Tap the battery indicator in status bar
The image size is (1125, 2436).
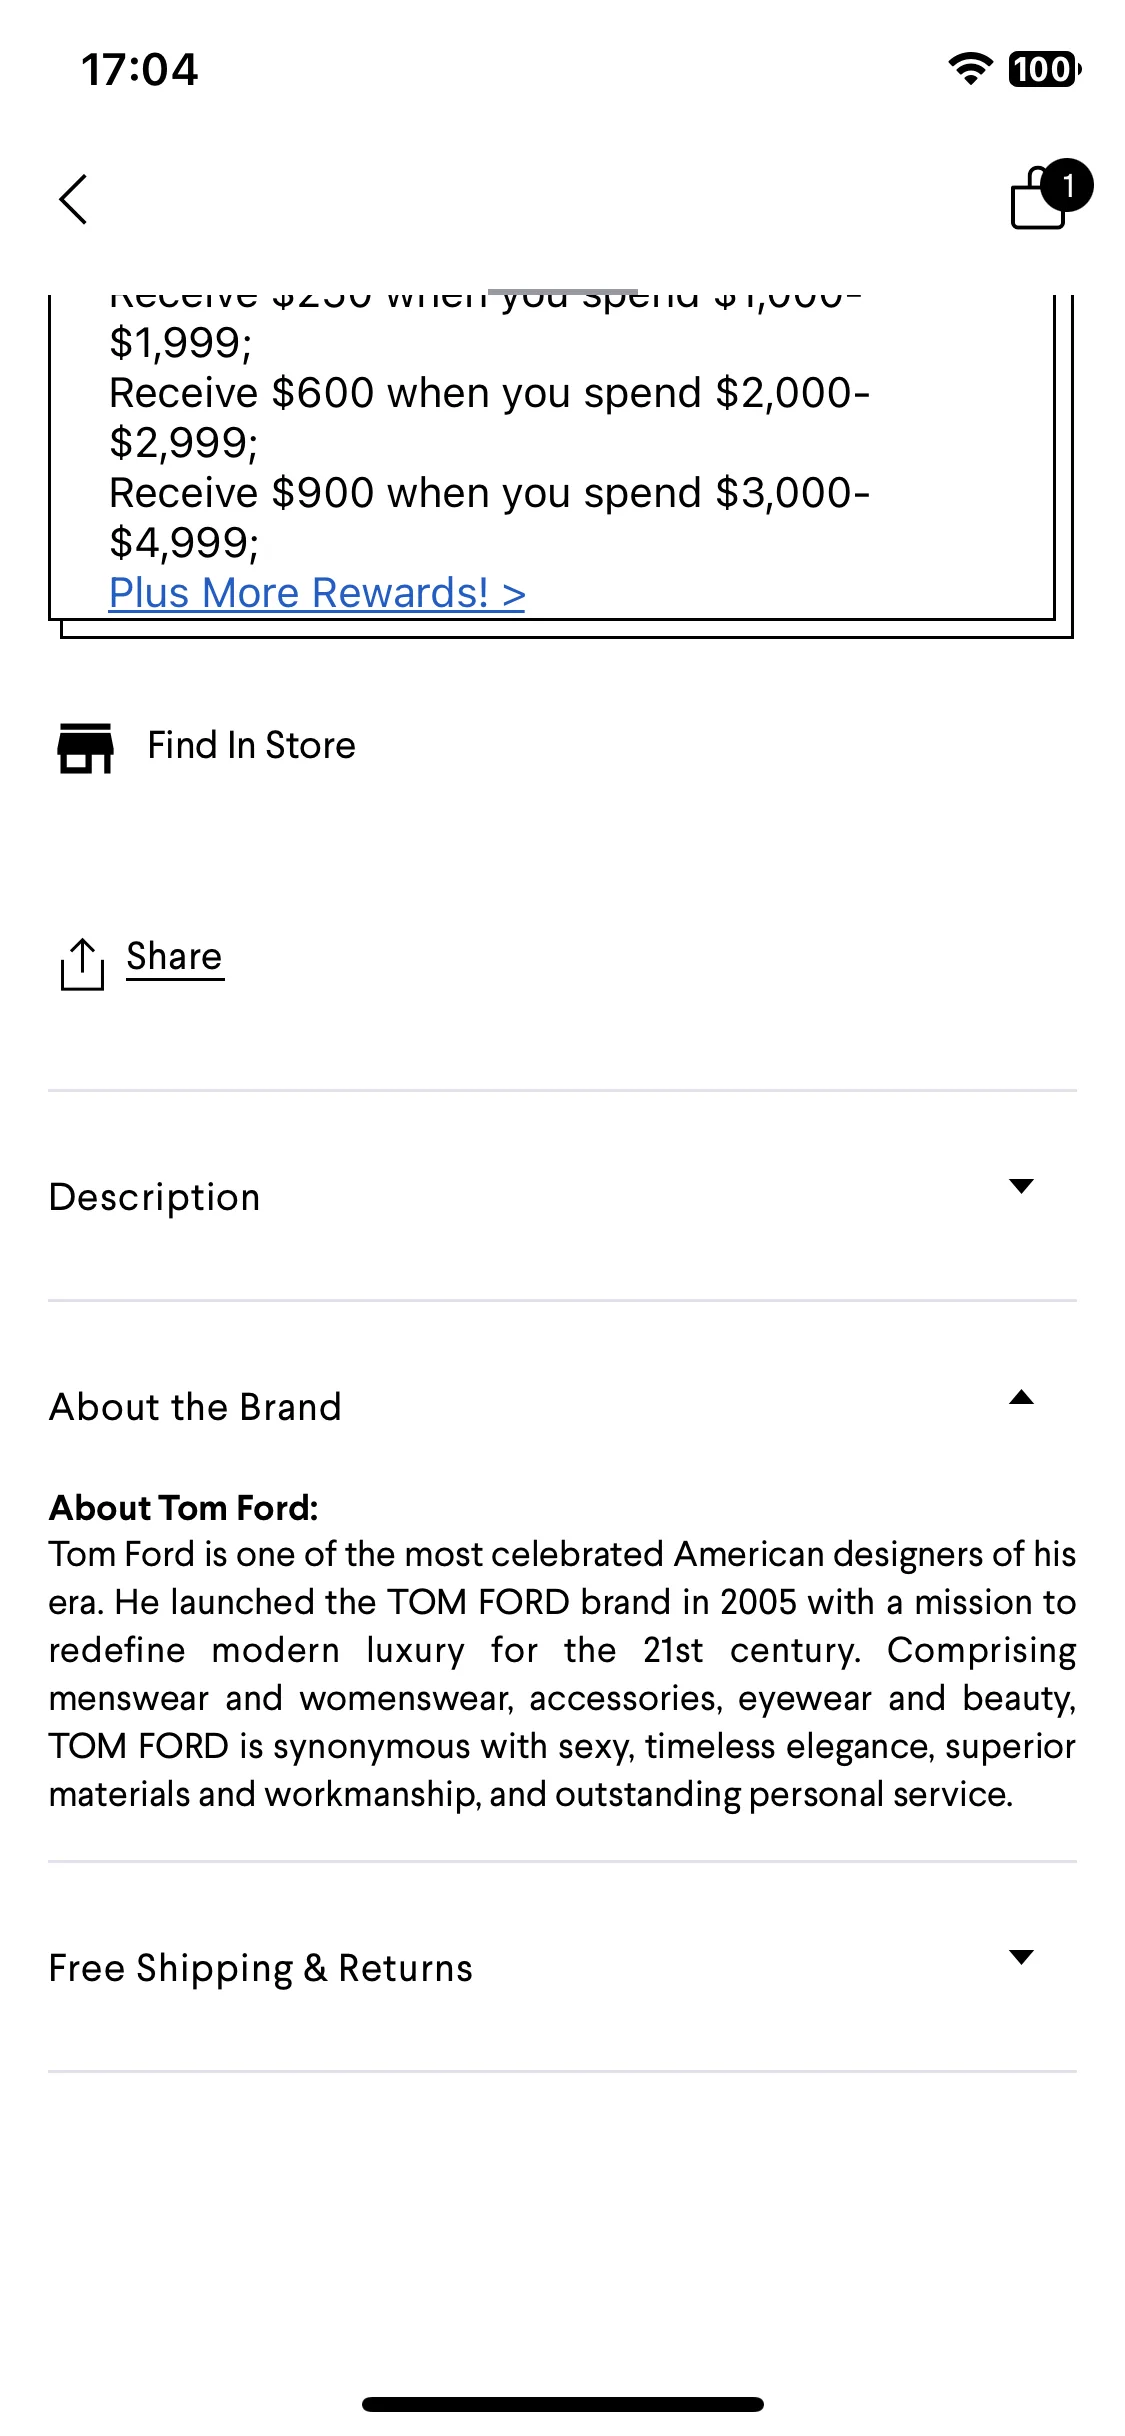[1045, 69]
